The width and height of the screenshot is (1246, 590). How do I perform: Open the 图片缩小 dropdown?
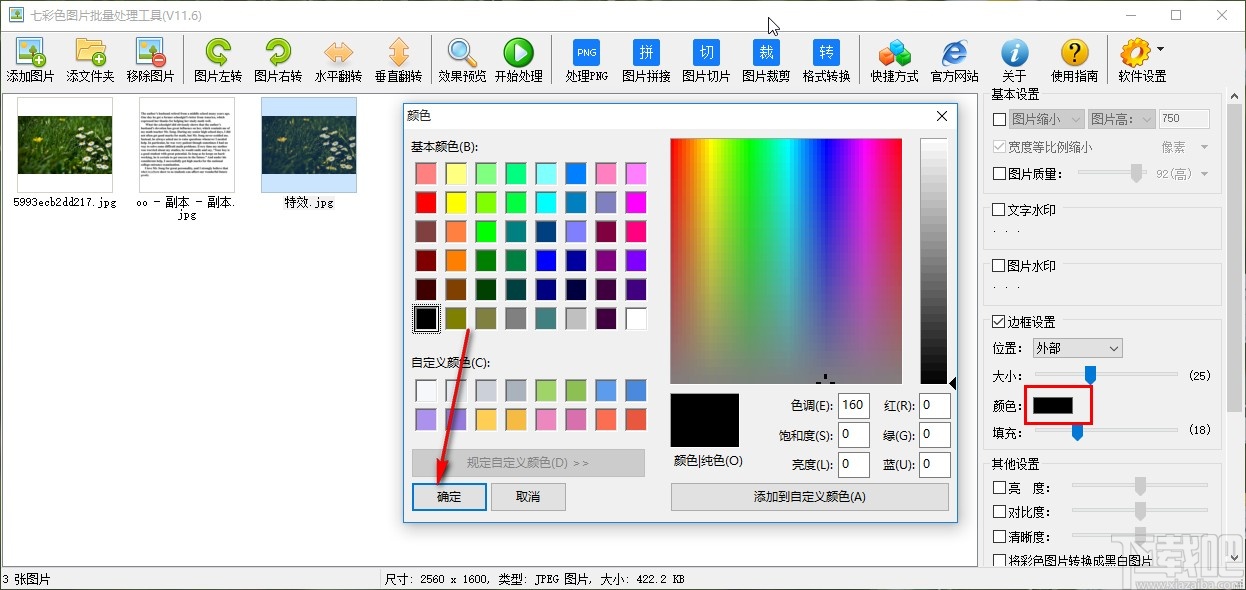(1046, 119)
